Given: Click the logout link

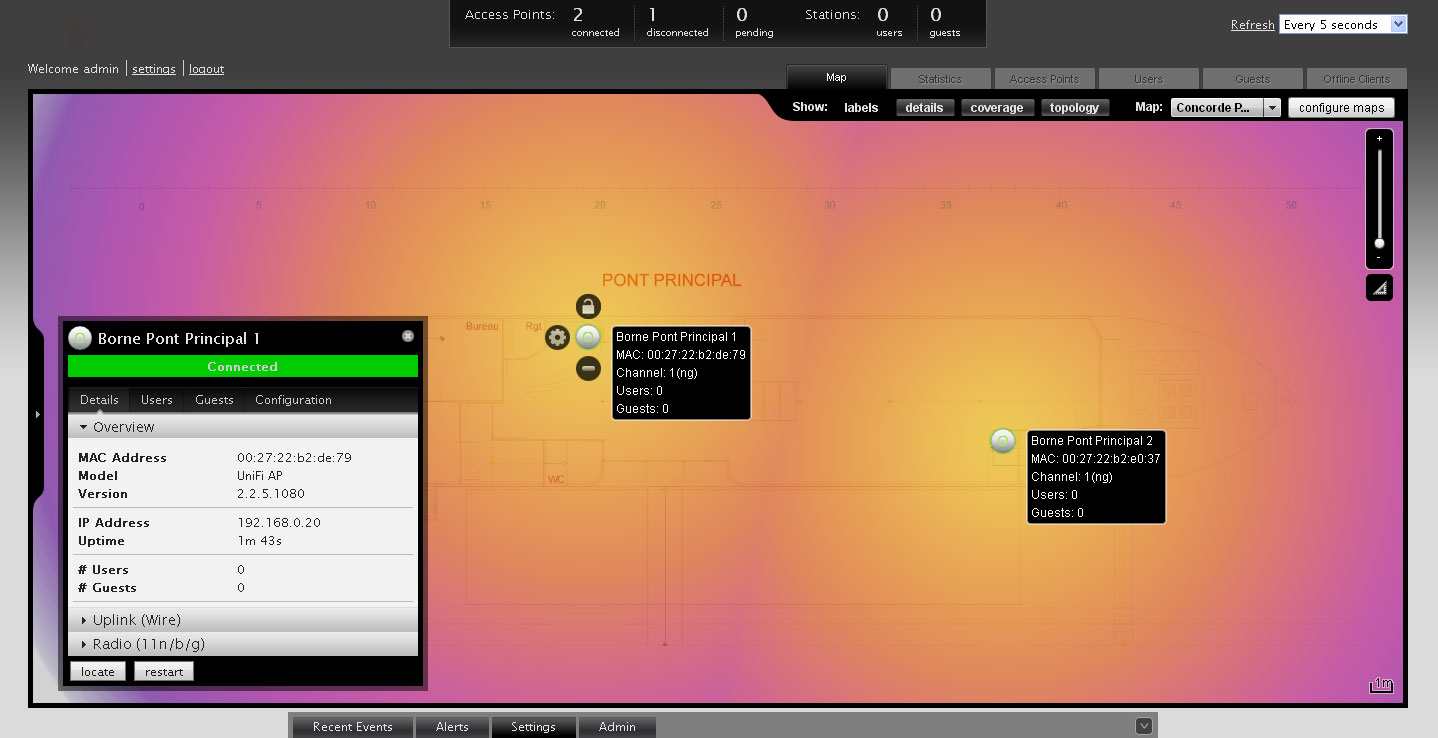Looking at the screenshot, I should coord(206,69).
